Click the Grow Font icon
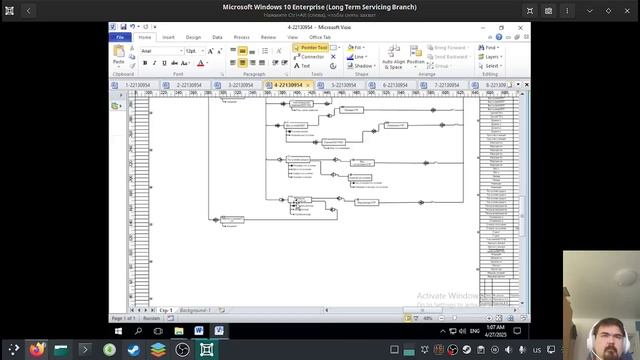 pos(211,51)
